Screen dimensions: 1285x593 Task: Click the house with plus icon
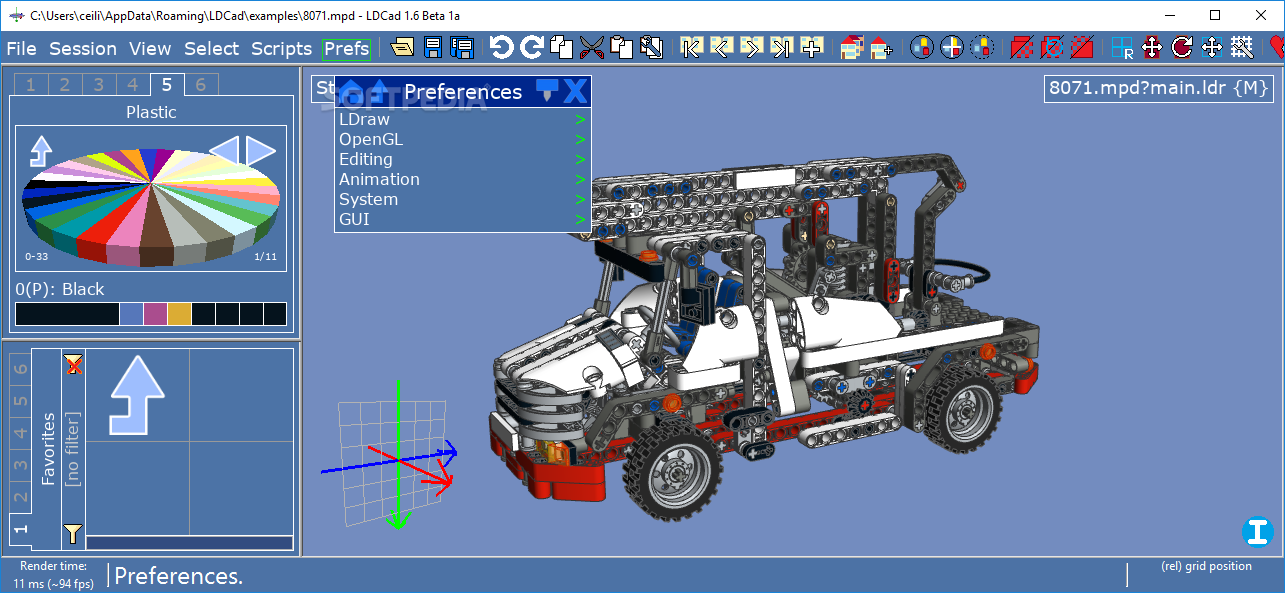pos(881,47)
